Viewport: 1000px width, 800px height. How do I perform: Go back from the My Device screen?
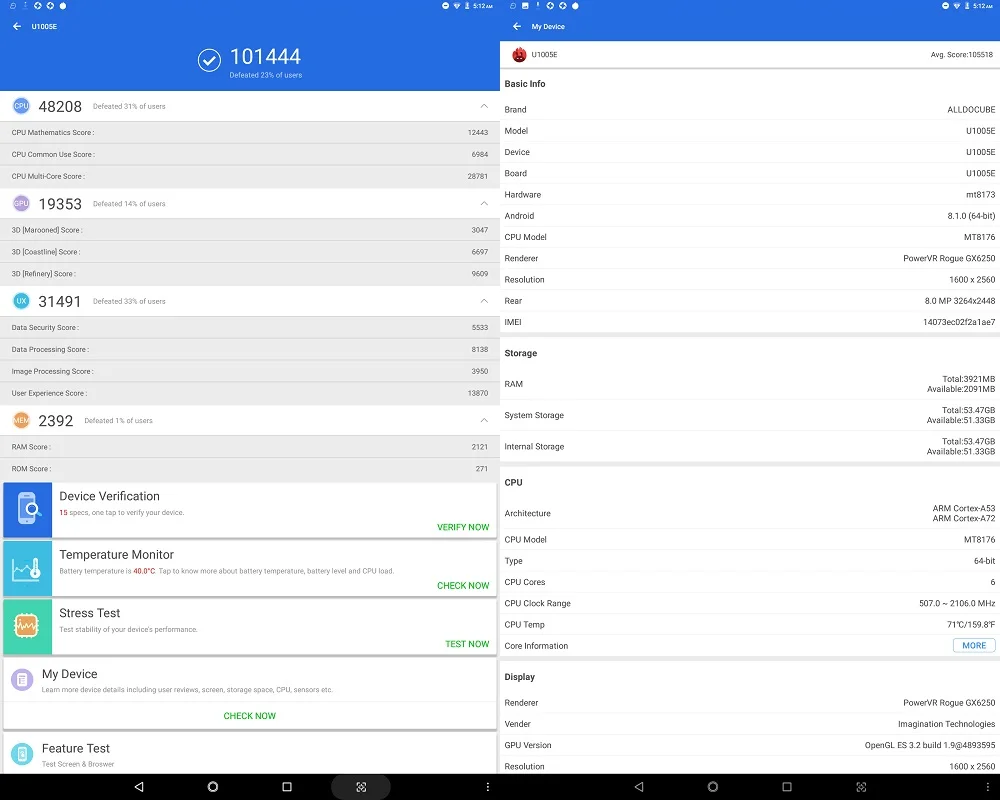click(517, 26)
